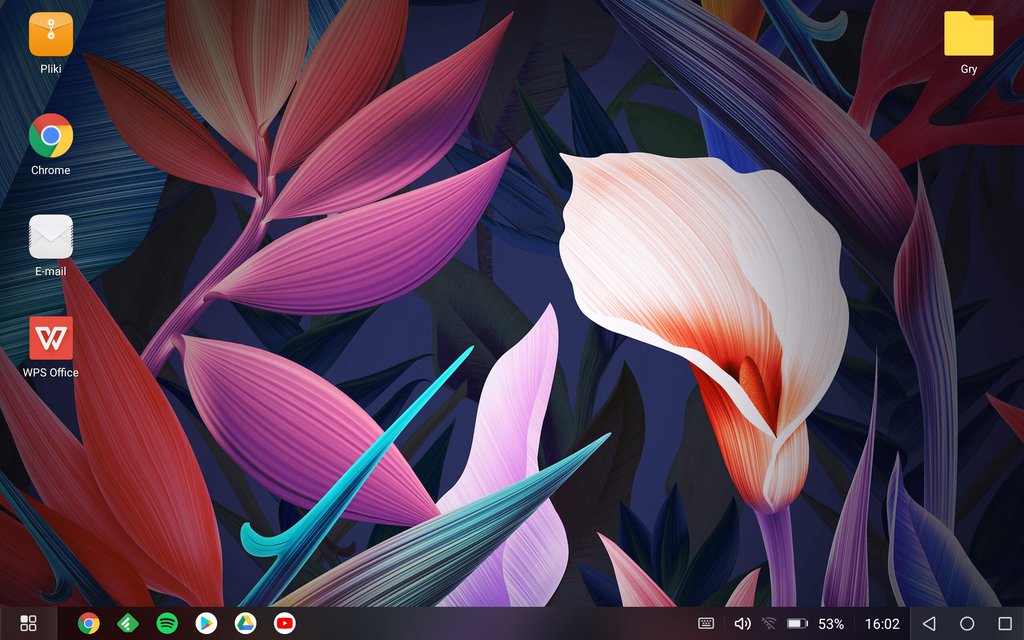This screenshot has height=640, width=1024.
Task: Open the Gry folder
Action: [968, 35]
